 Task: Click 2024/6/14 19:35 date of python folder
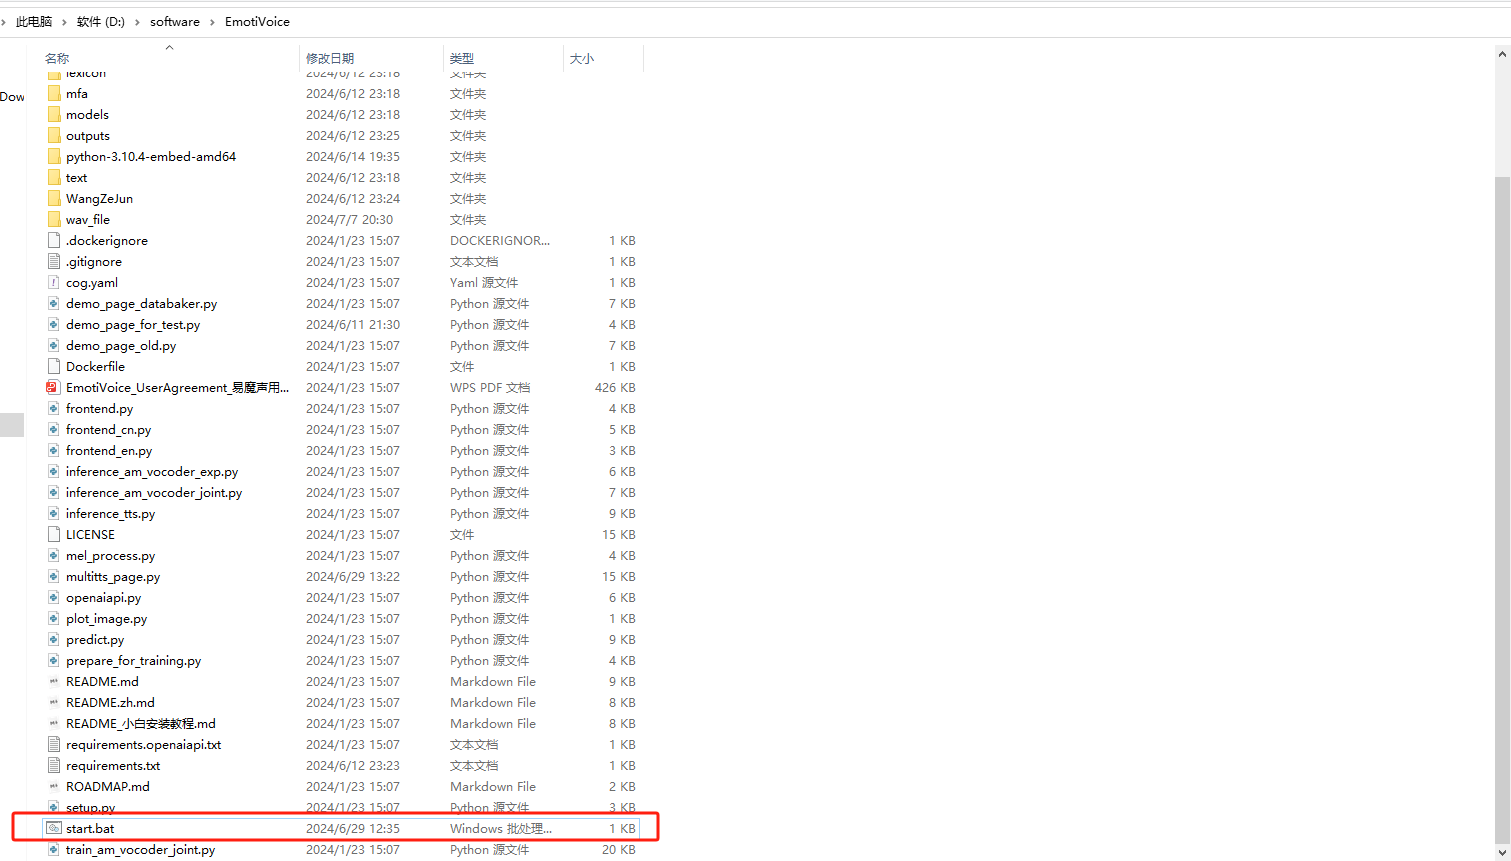(x=353, y=157)
